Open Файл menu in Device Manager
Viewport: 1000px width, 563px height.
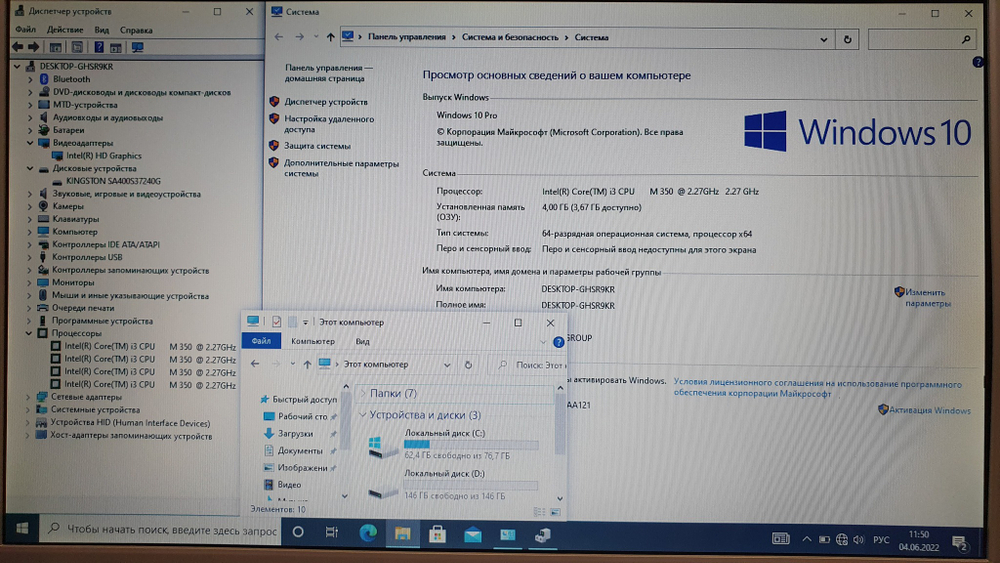point(26,29)
